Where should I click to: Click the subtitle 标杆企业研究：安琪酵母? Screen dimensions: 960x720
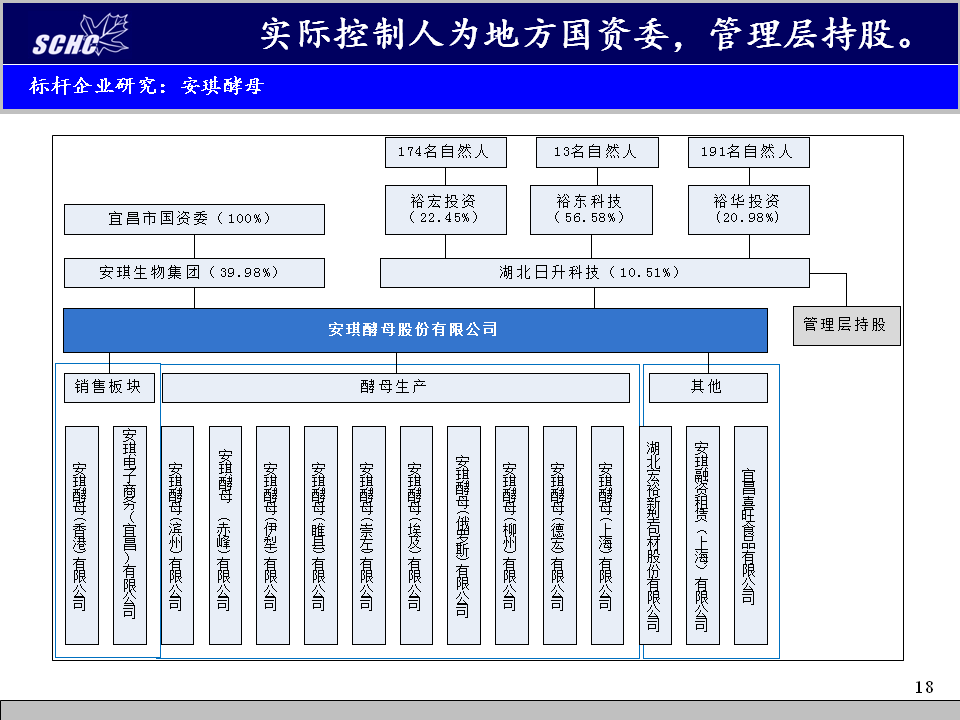146,88
